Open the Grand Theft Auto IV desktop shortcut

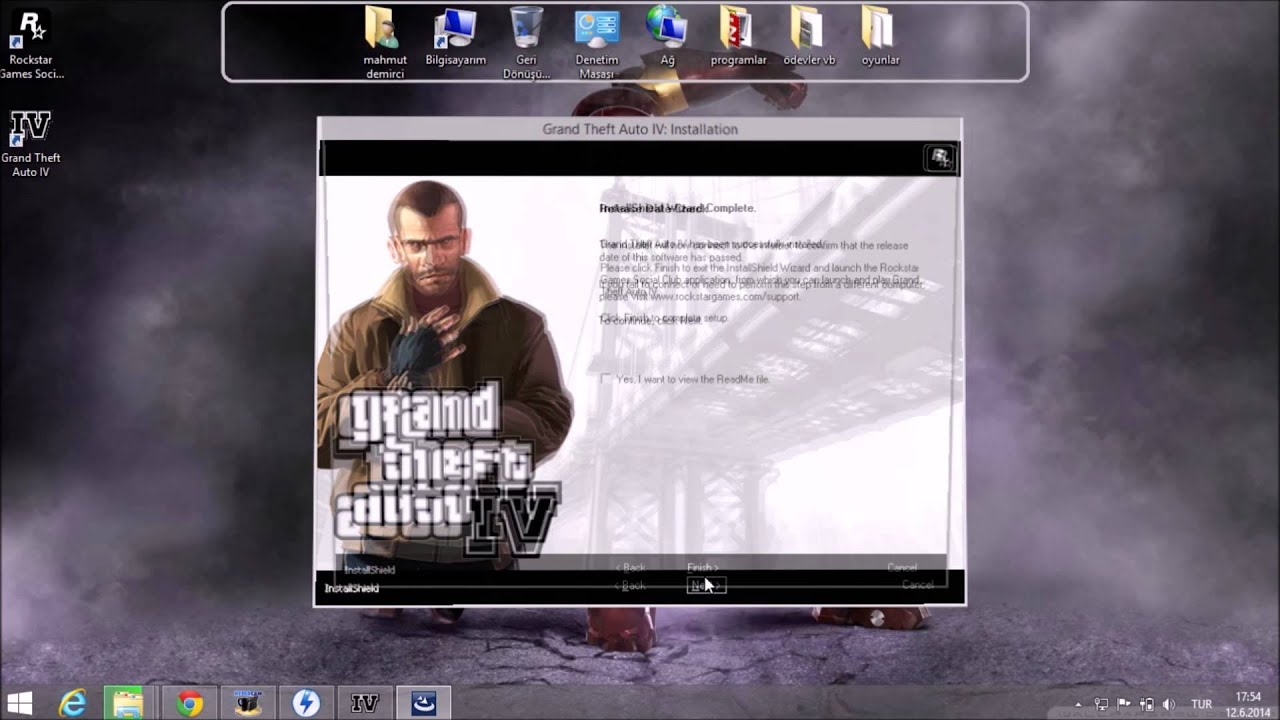coord(31,143)
